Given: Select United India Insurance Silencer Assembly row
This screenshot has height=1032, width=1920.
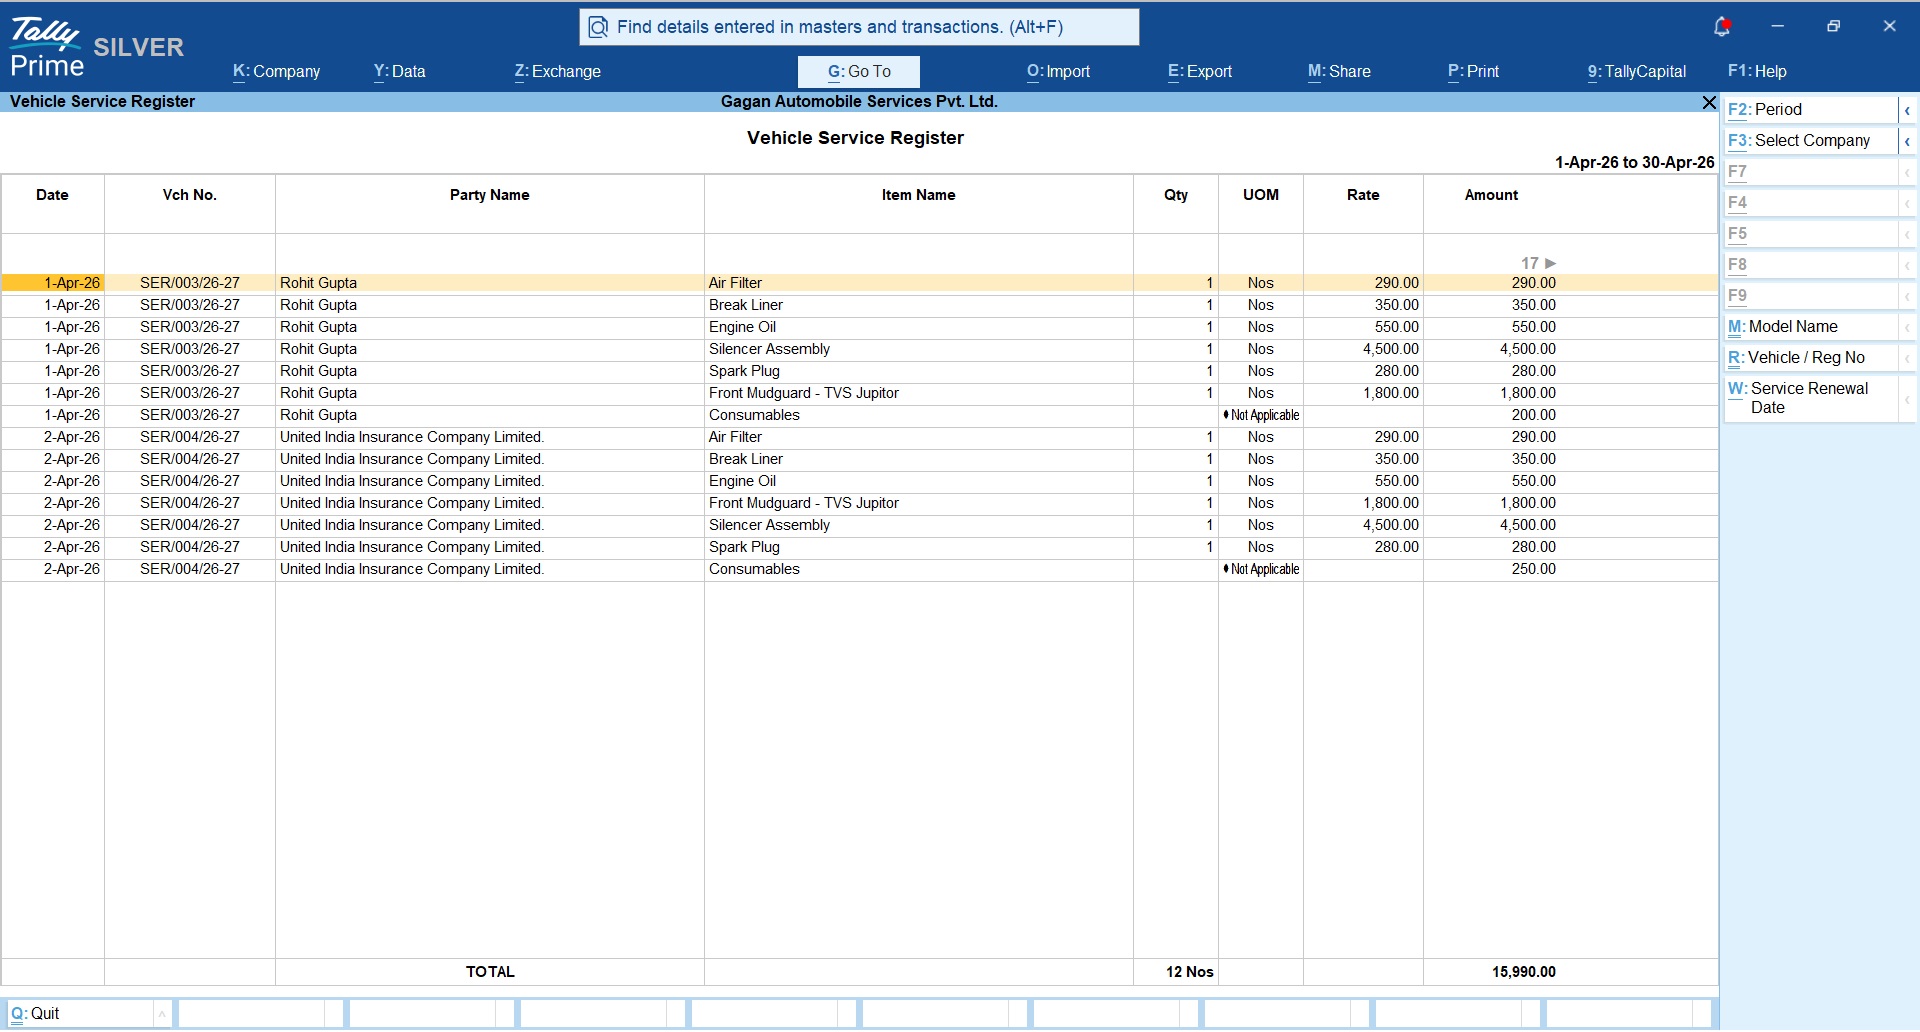Looking at the screenshot, I should (x=859, y=525).
